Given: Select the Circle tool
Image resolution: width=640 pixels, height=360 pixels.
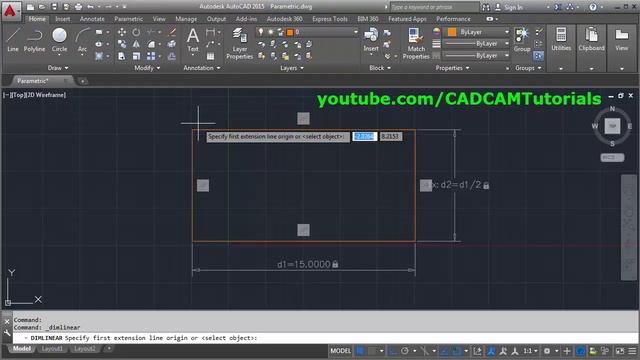Looking at the screenshot, I should [x=59, y=40].
